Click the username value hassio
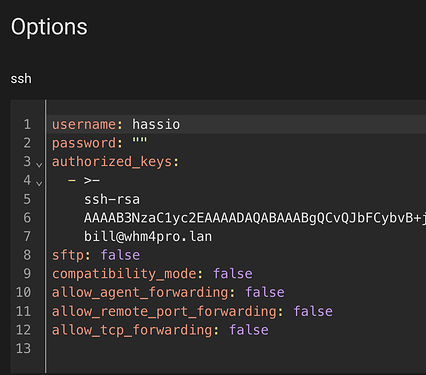The width and height of the screenshot is (426, 375). [156, 124]
